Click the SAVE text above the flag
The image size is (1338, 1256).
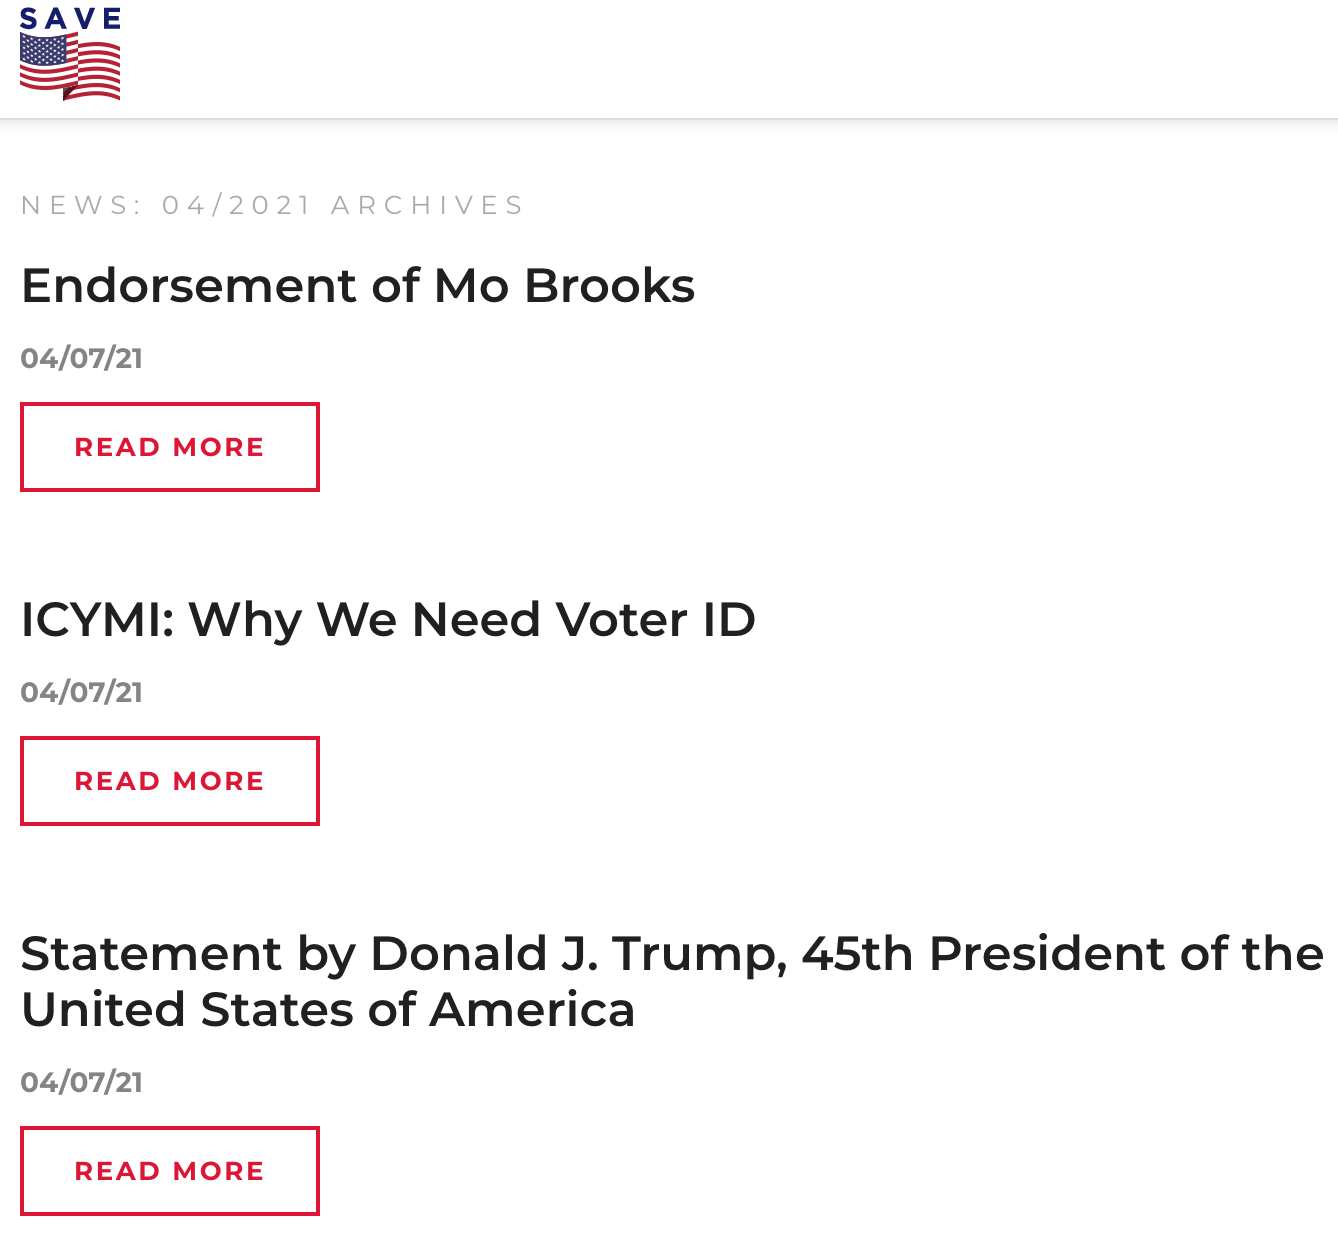point(70,19)
